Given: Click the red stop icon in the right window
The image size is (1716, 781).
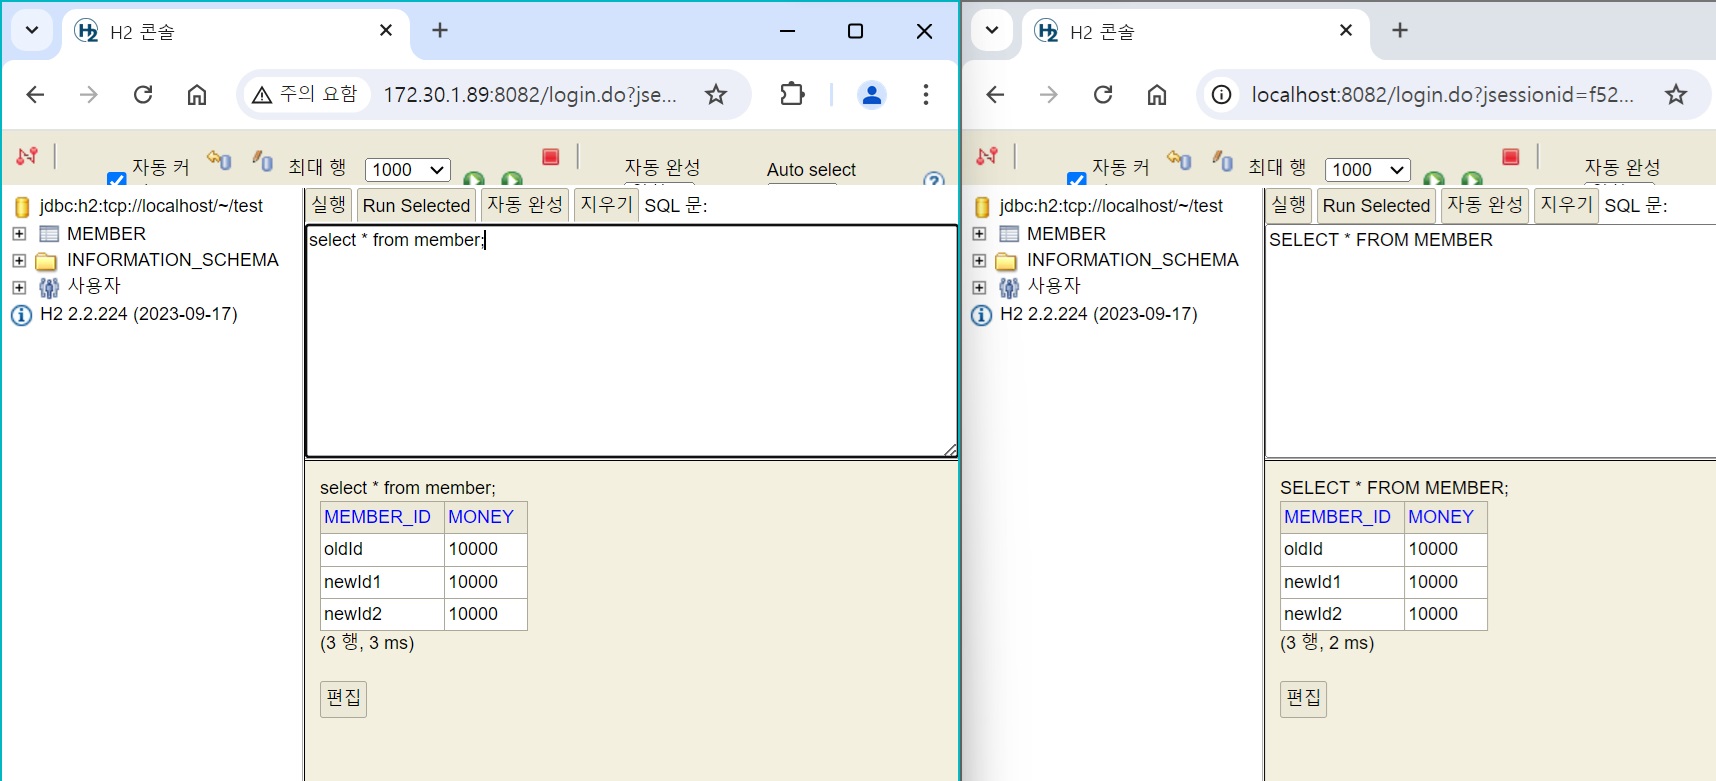Looking at the screenshot, I should (1510, 157).
